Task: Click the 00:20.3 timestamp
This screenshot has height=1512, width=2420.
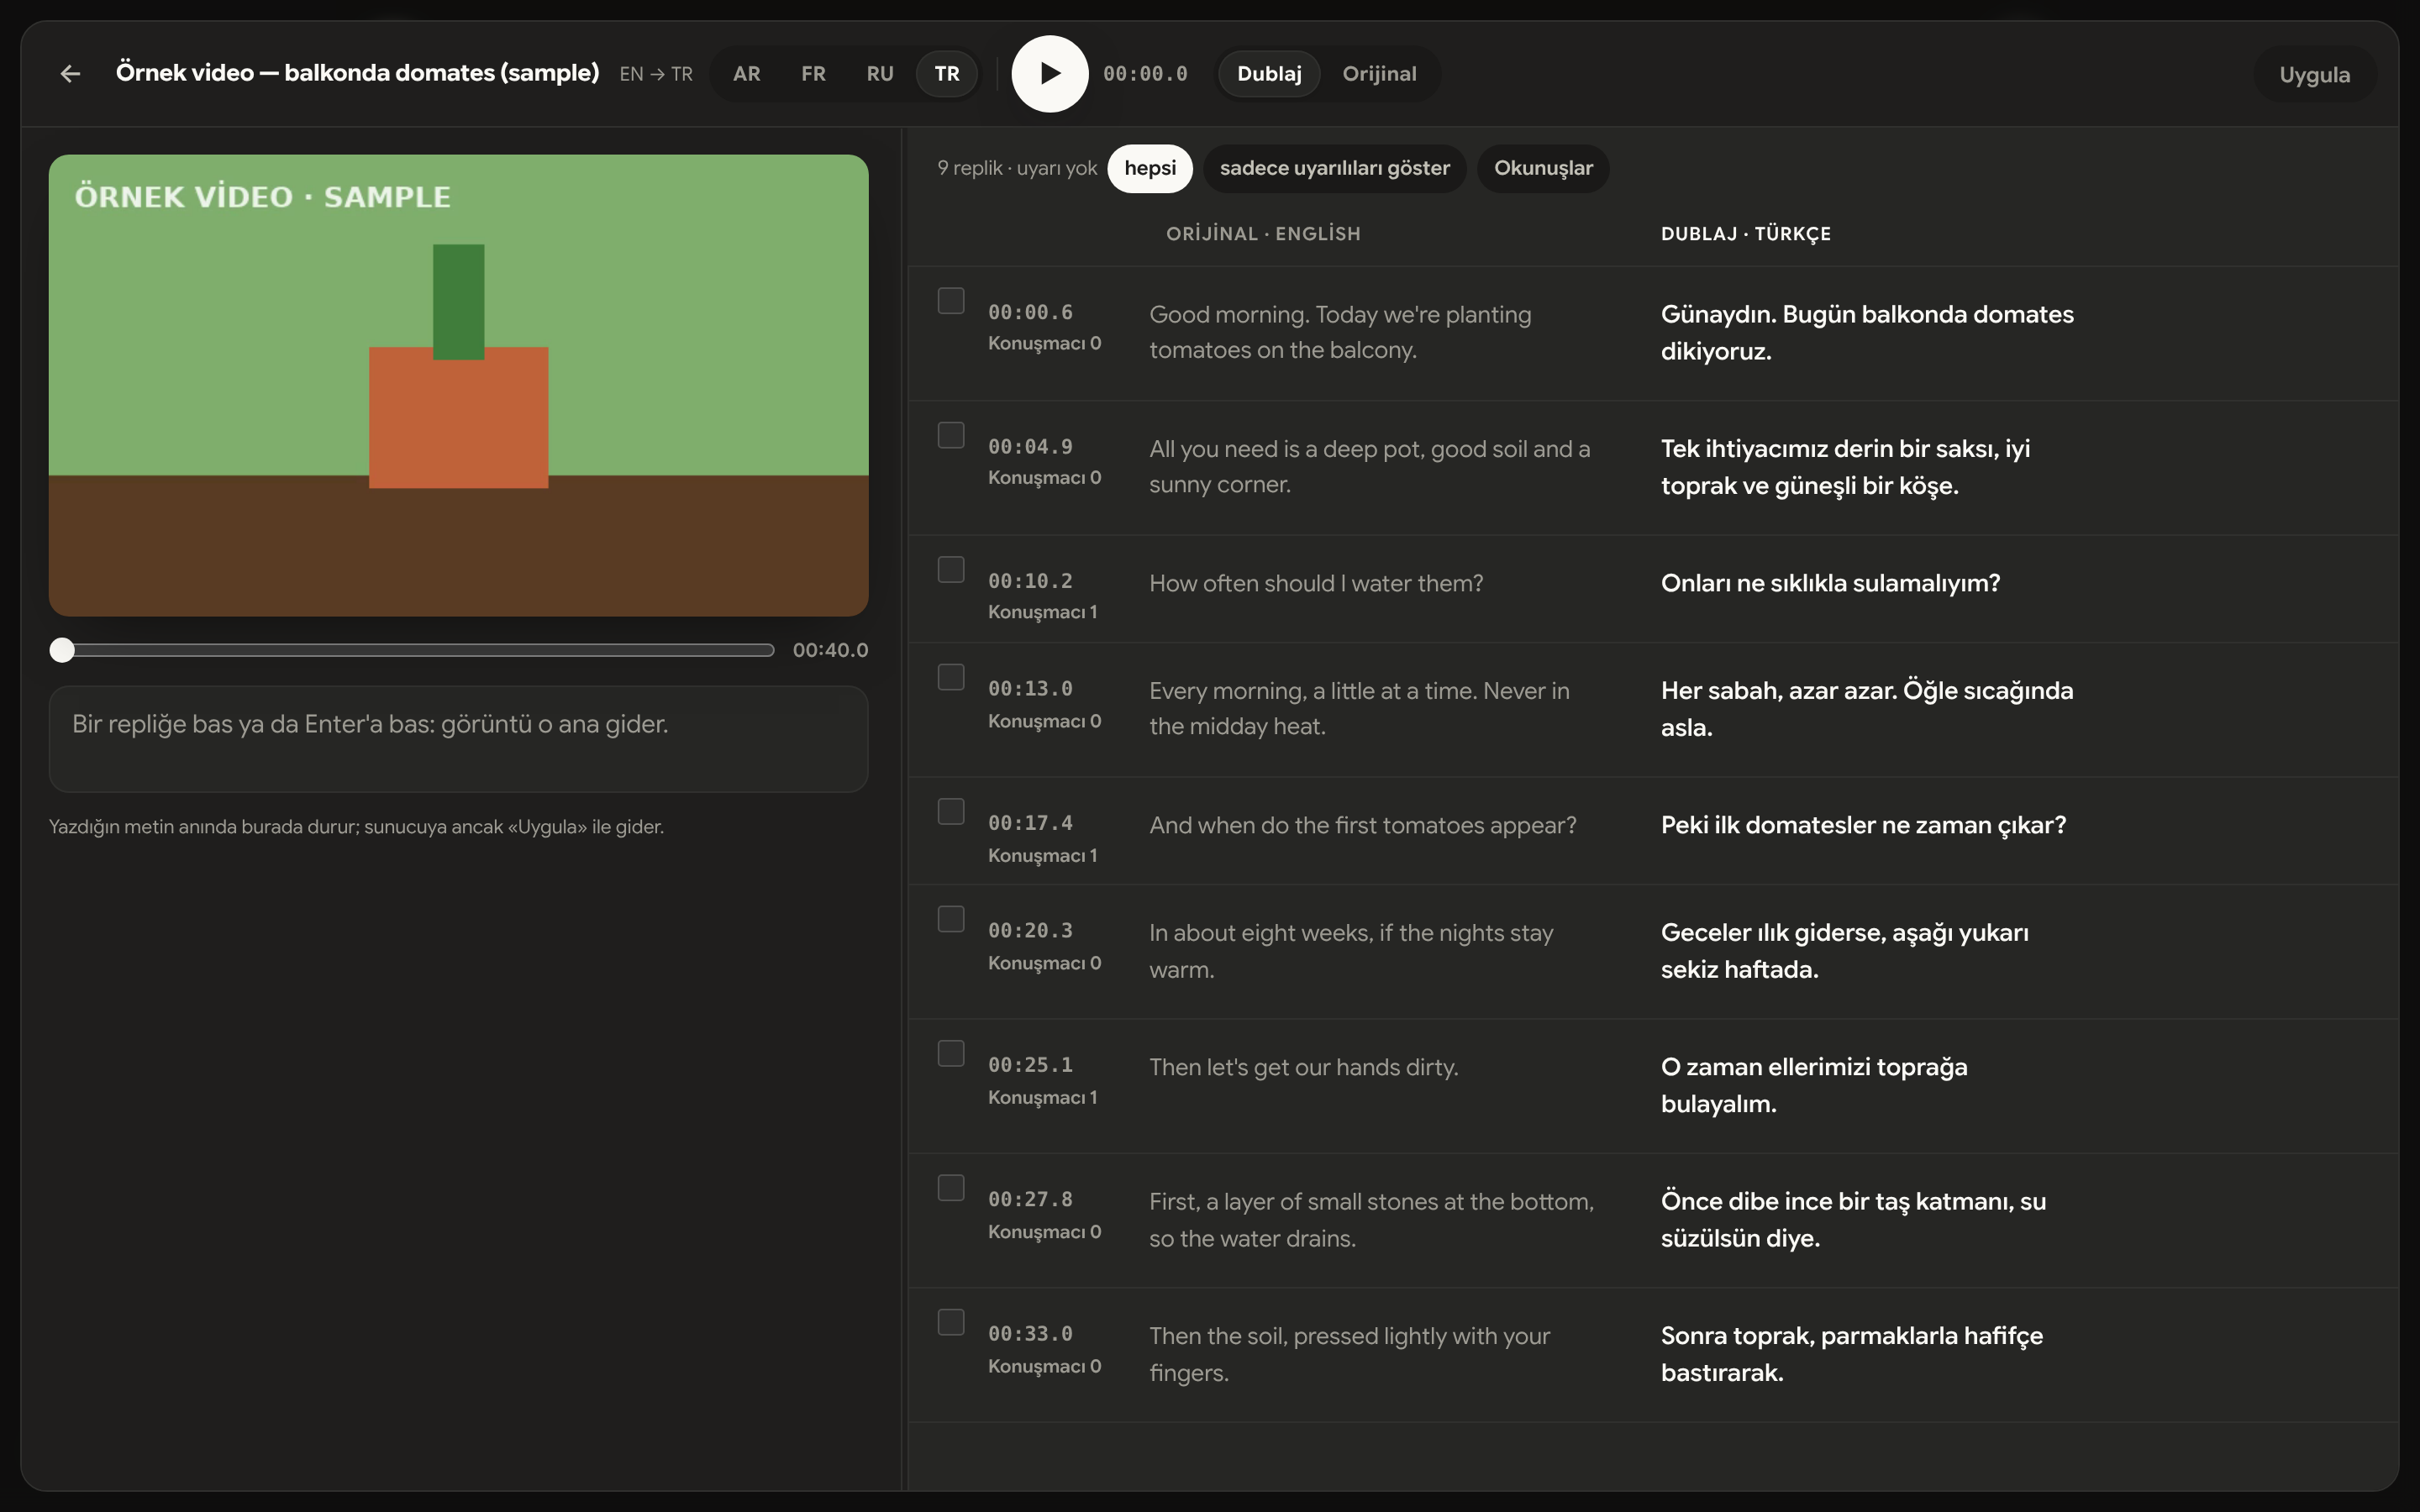Action: pos(1030,930)
